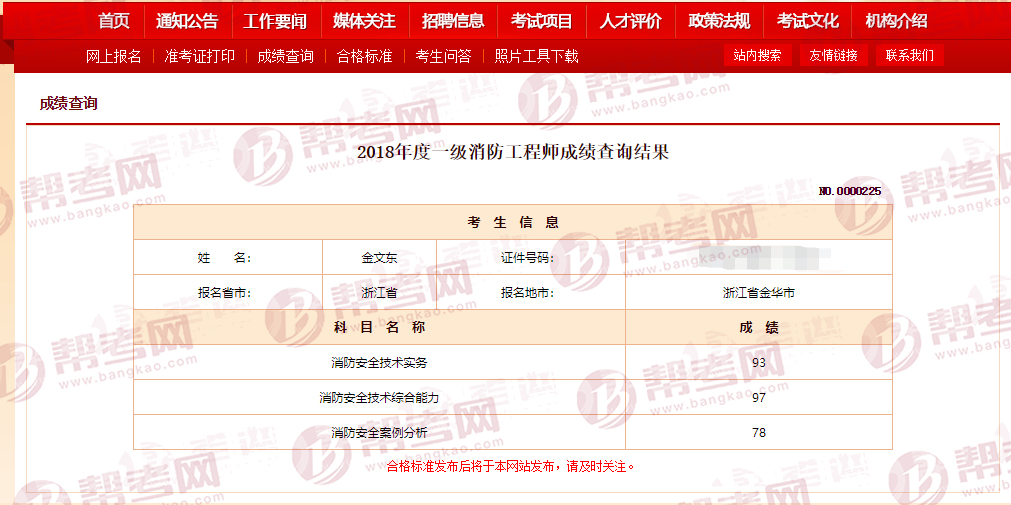Open the 工作要闻 section

[275, 21]
